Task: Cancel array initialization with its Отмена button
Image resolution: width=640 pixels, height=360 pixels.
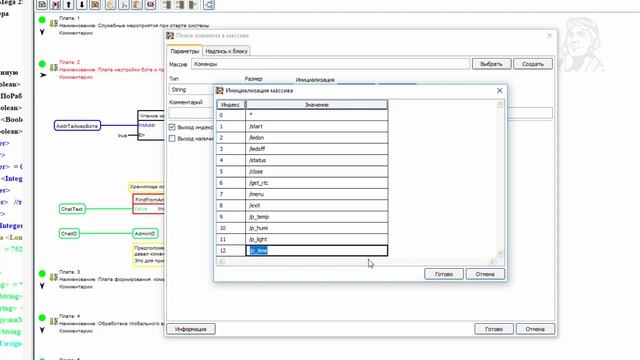Action: pyautogui.click(x=485, y=274)
